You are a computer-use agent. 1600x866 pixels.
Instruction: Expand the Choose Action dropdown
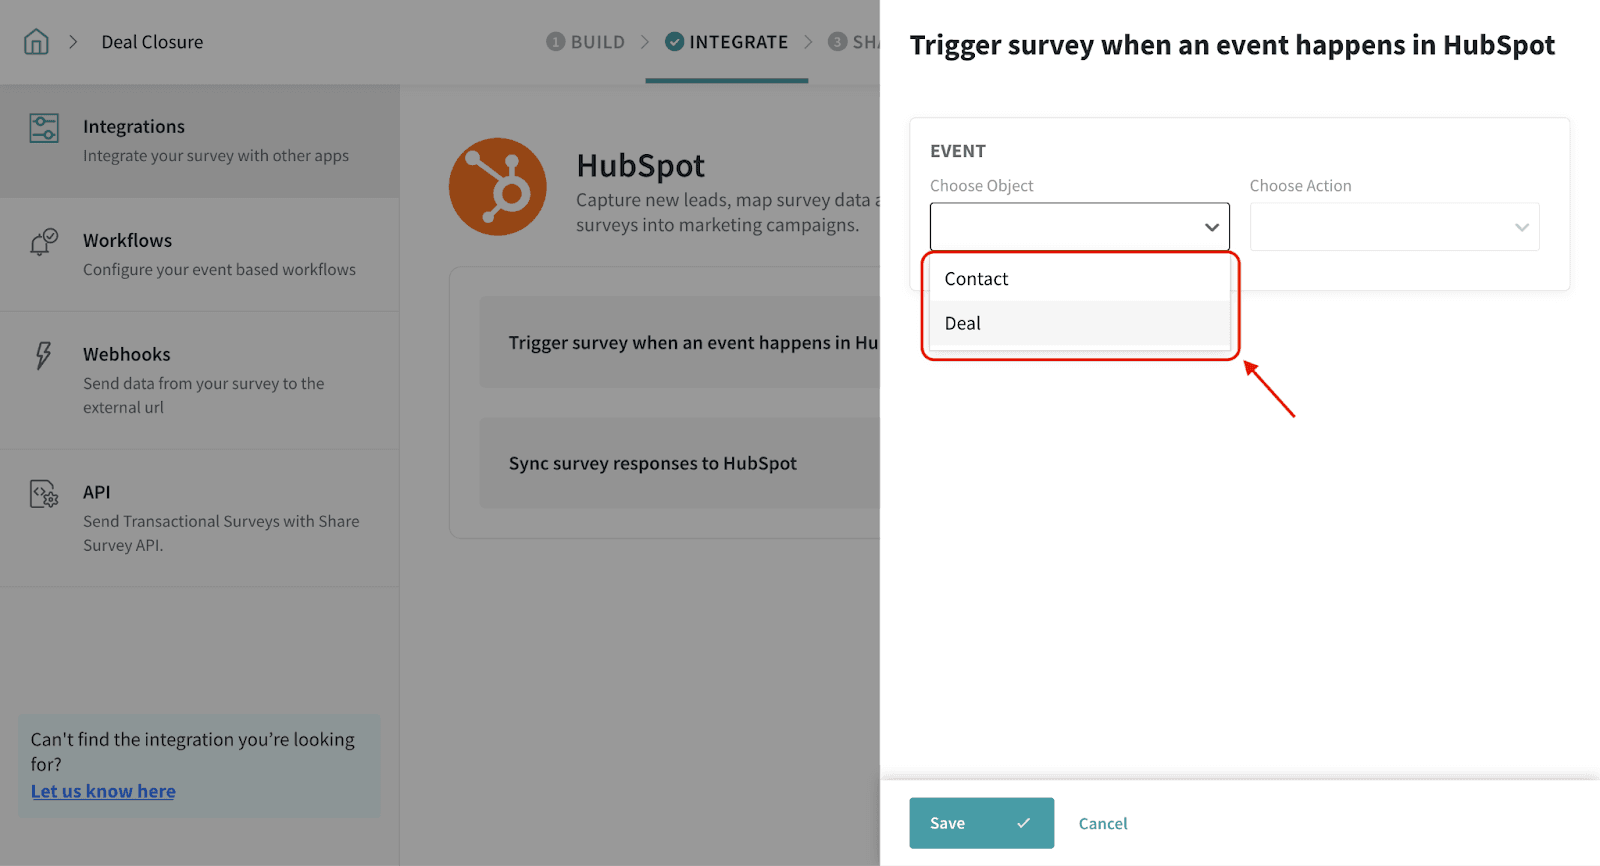(1394, 227)
